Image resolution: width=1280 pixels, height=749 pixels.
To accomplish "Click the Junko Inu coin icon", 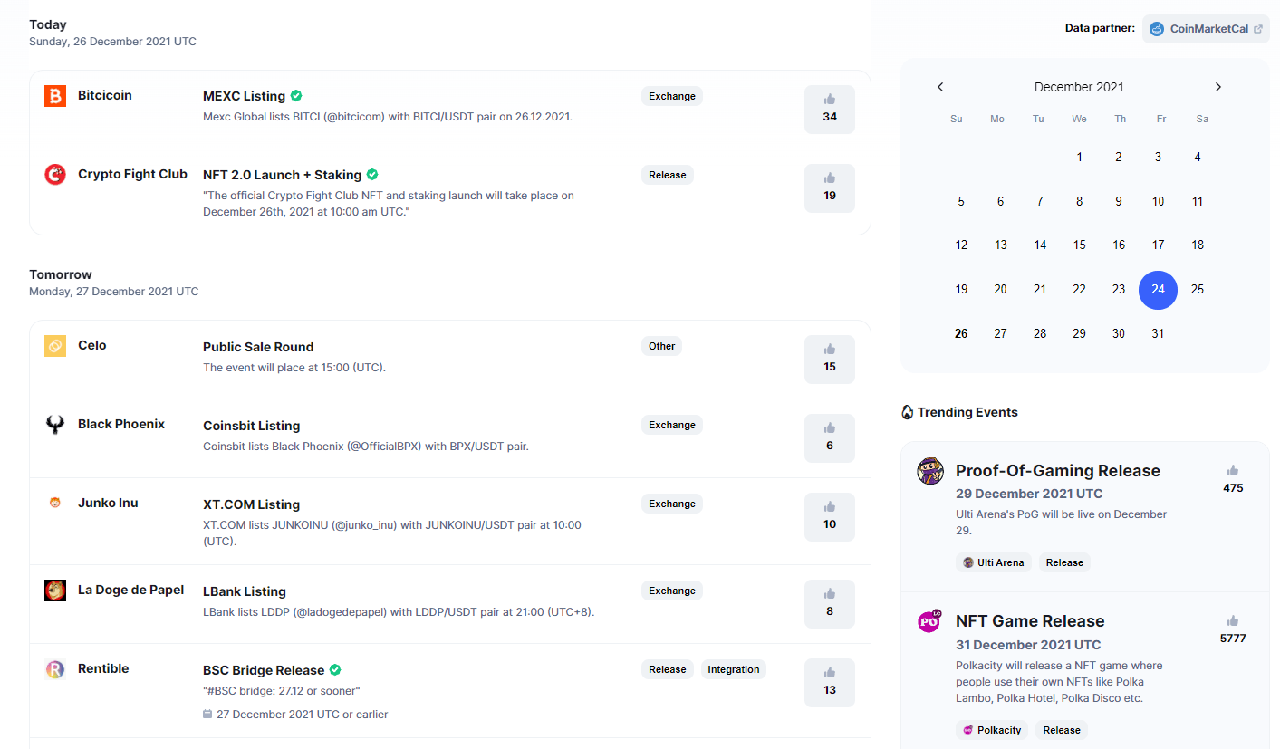I will (54, 503).
